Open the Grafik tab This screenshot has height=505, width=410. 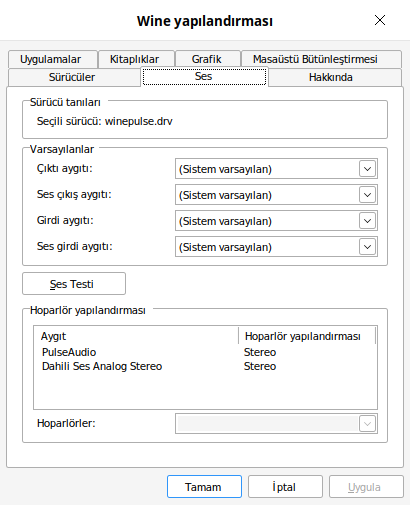coord(208,59)
